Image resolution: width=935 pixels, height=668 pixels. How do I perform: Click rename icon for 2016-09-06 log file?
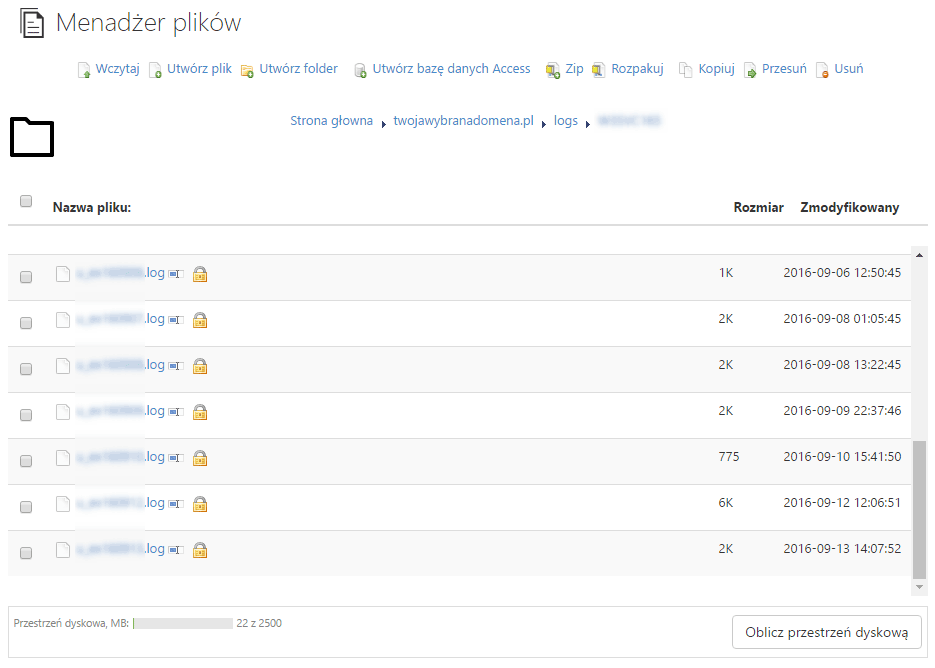(x=176, y=274)
